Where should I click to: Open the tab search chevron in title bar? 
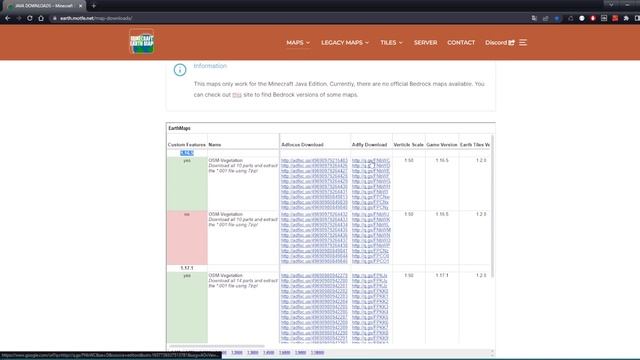pos(611,4)
